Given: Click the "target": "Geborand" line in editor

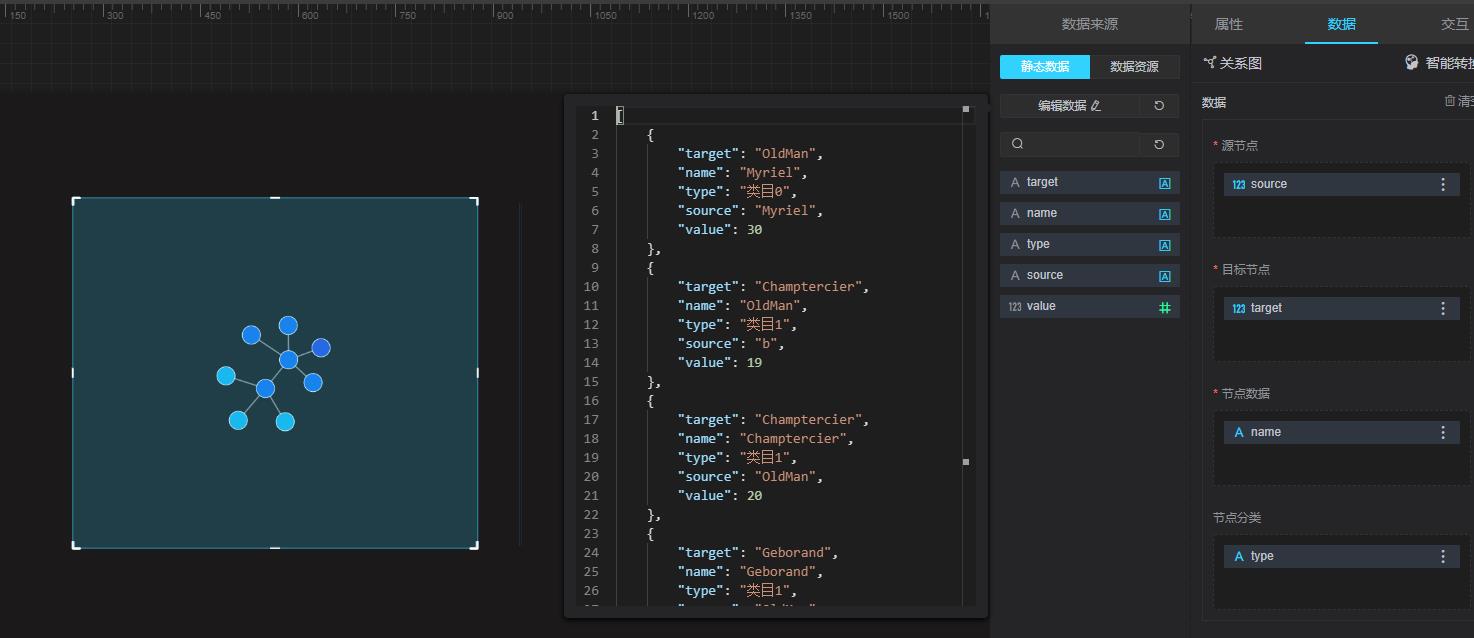Looking at the screenshot, I should tap(758, 553).
